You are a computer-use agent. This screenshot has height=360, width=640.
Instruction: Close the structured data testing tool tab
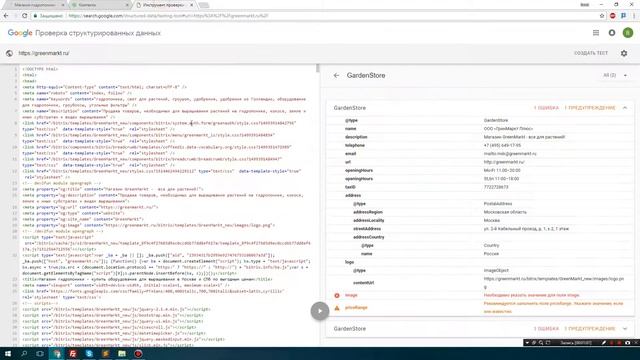(191, 5)
